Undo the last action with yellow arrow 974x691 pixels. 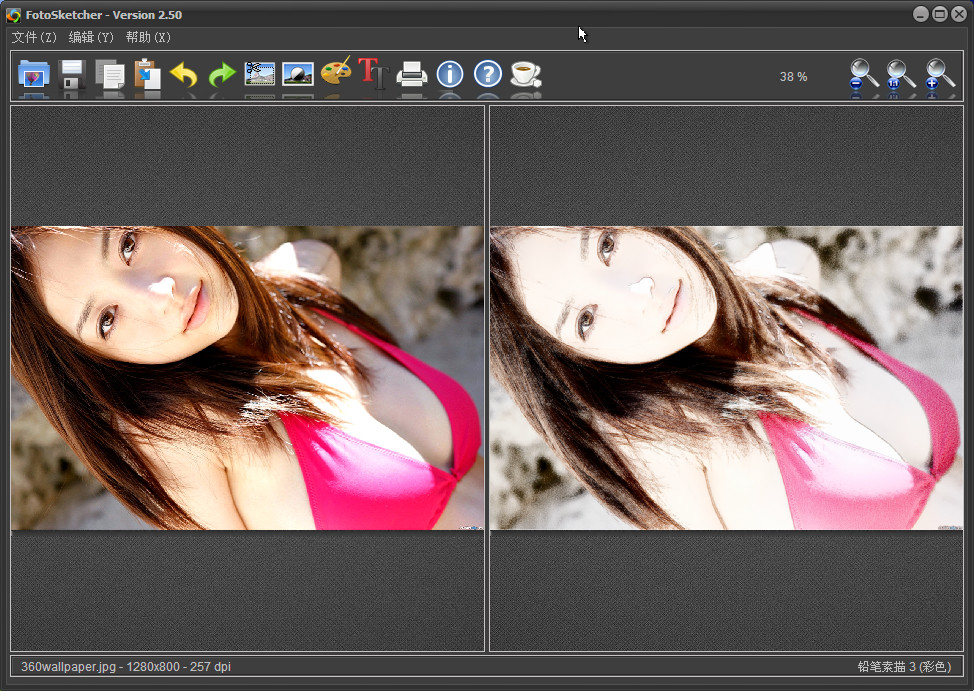point(184,75)
